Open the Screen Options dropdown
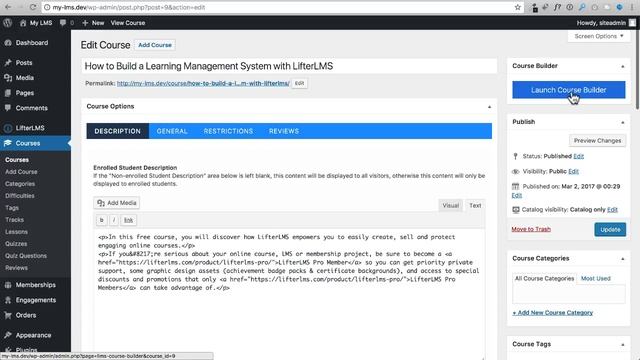Viewport: 640px width, 360px height. [599, 36]
